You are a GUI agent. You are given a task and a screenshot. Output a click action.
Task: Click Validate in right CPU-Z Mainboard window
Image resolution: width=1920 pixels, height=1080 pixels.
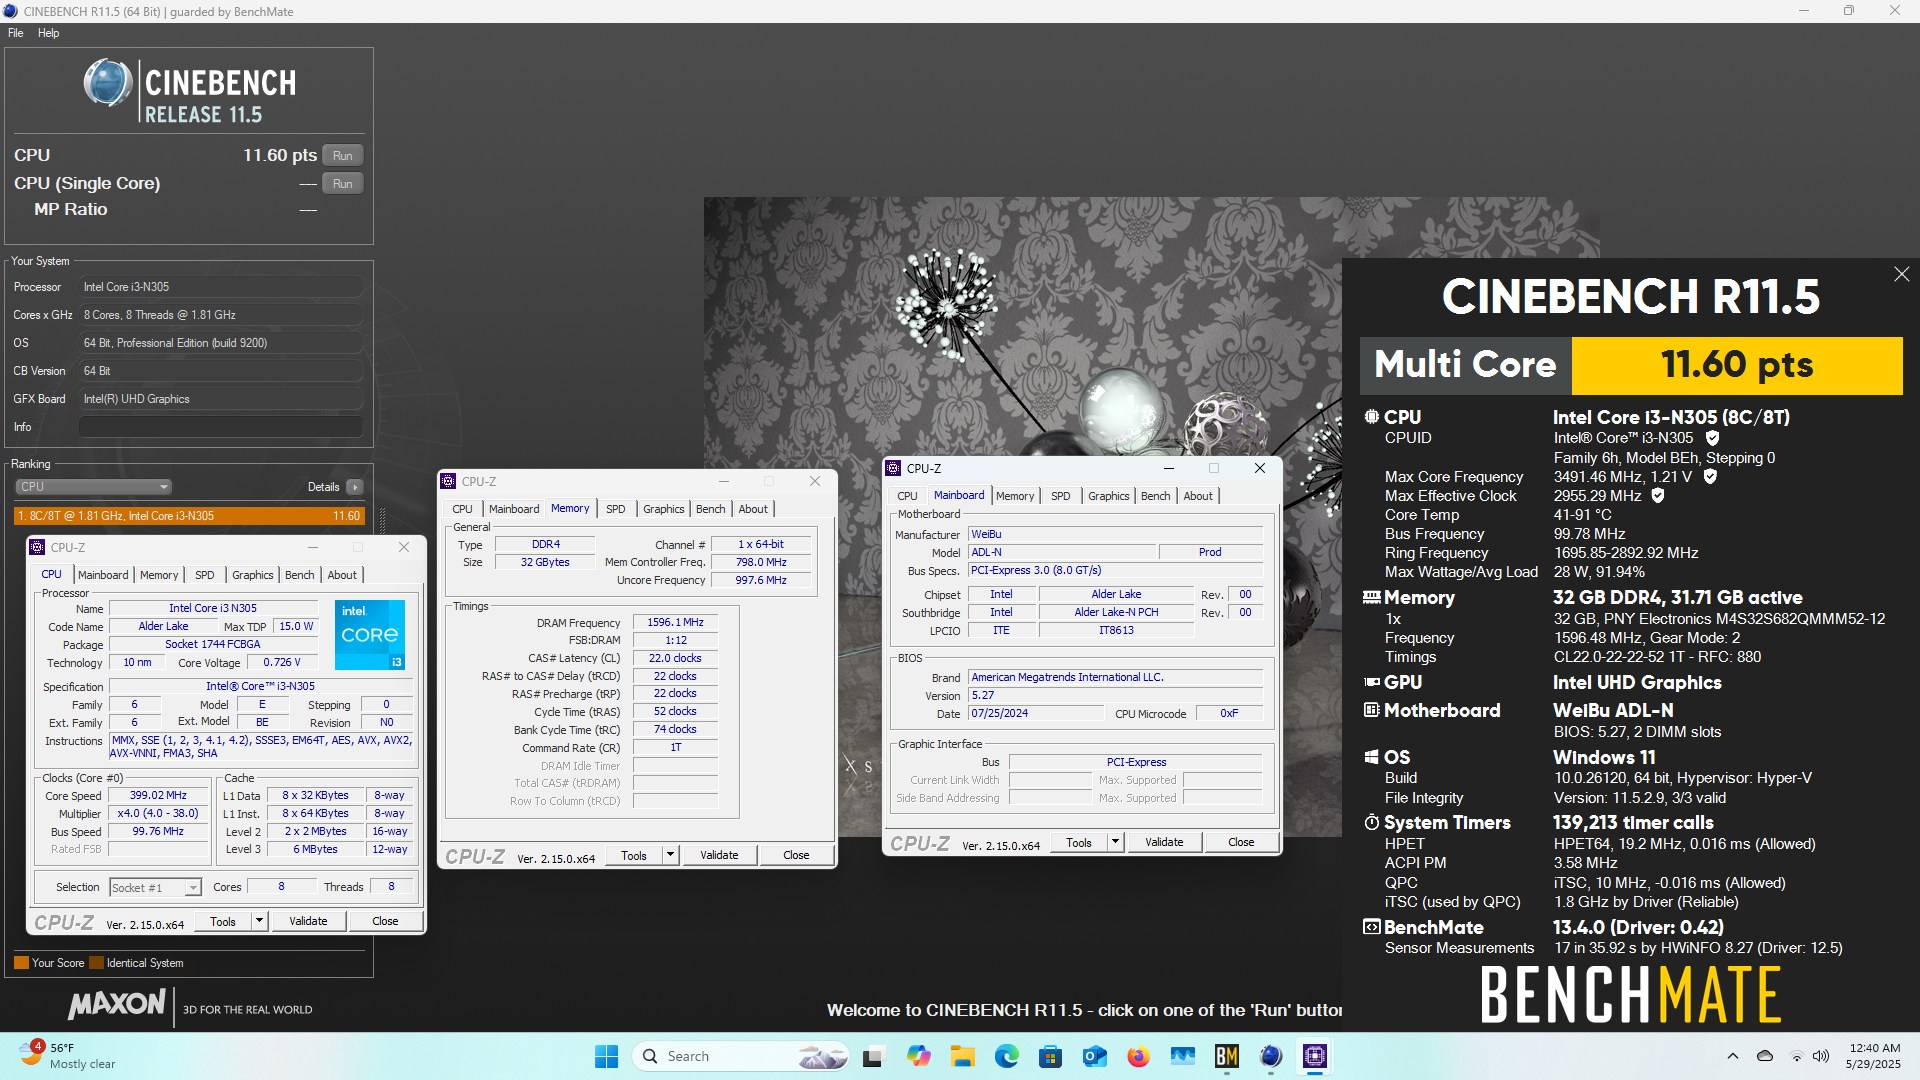[1164, 843]
